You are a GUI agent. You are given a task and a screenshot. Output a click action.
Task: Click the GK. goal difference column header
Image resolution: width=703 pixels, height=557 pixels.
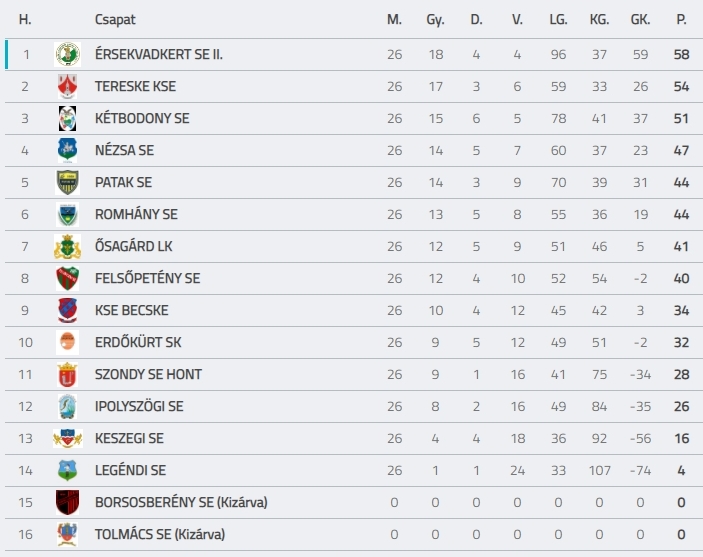tap(640, 19)
